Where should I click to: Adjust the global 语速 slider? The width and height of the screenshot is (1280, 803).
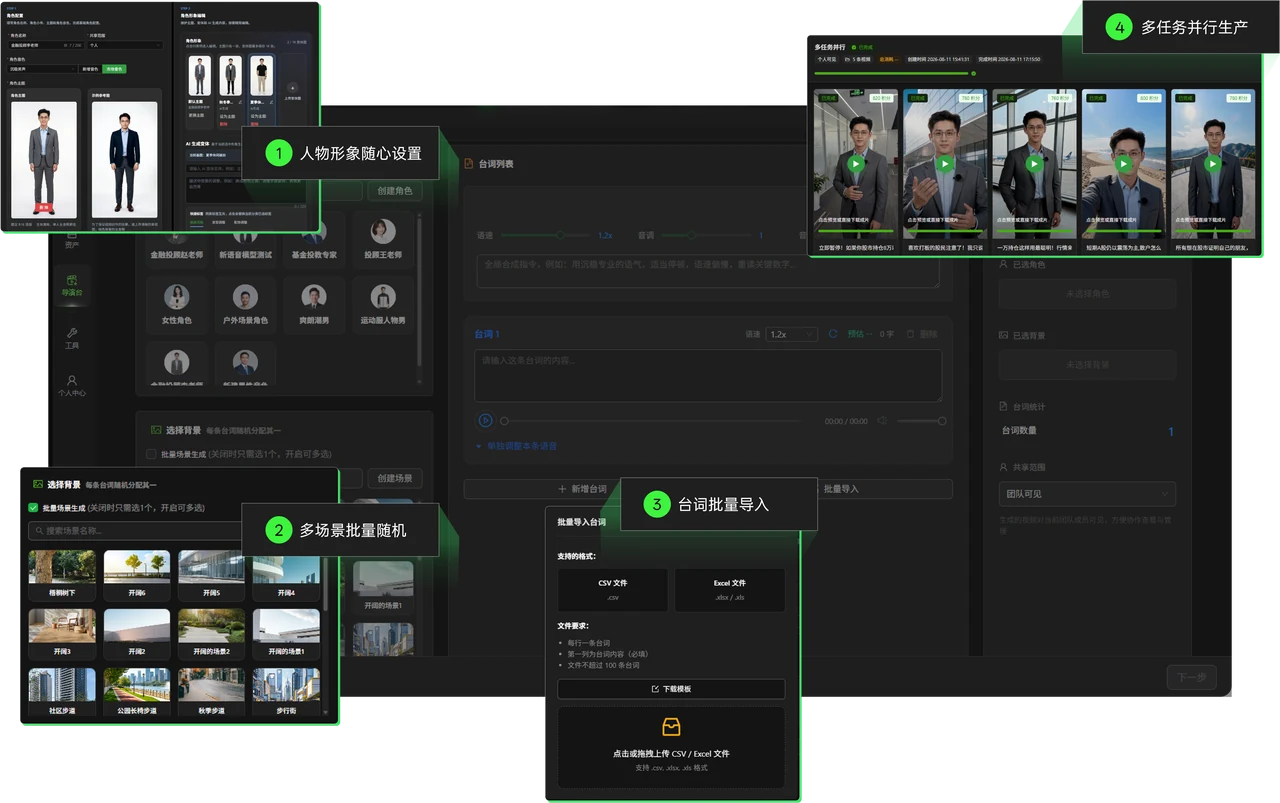tap(546, 235)
